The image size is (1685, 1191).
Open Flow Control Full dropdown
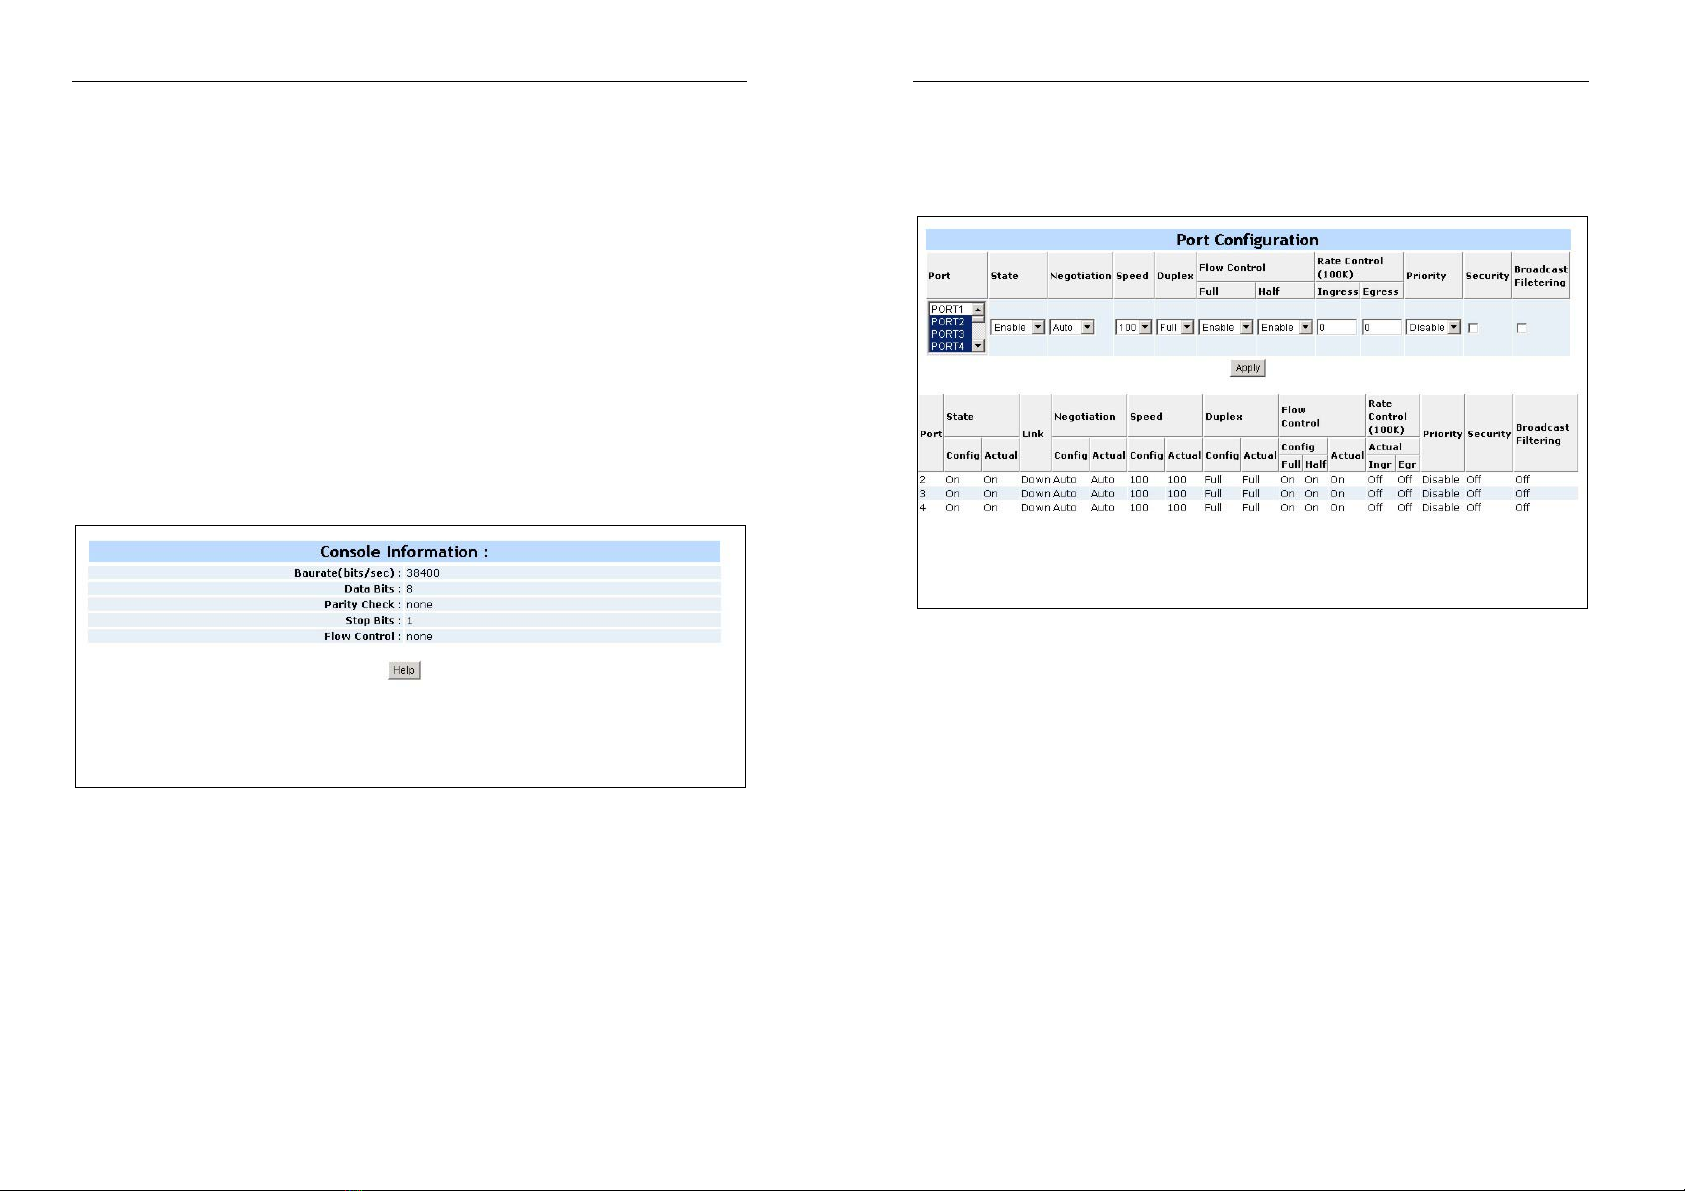click(x=1225, y=328)
